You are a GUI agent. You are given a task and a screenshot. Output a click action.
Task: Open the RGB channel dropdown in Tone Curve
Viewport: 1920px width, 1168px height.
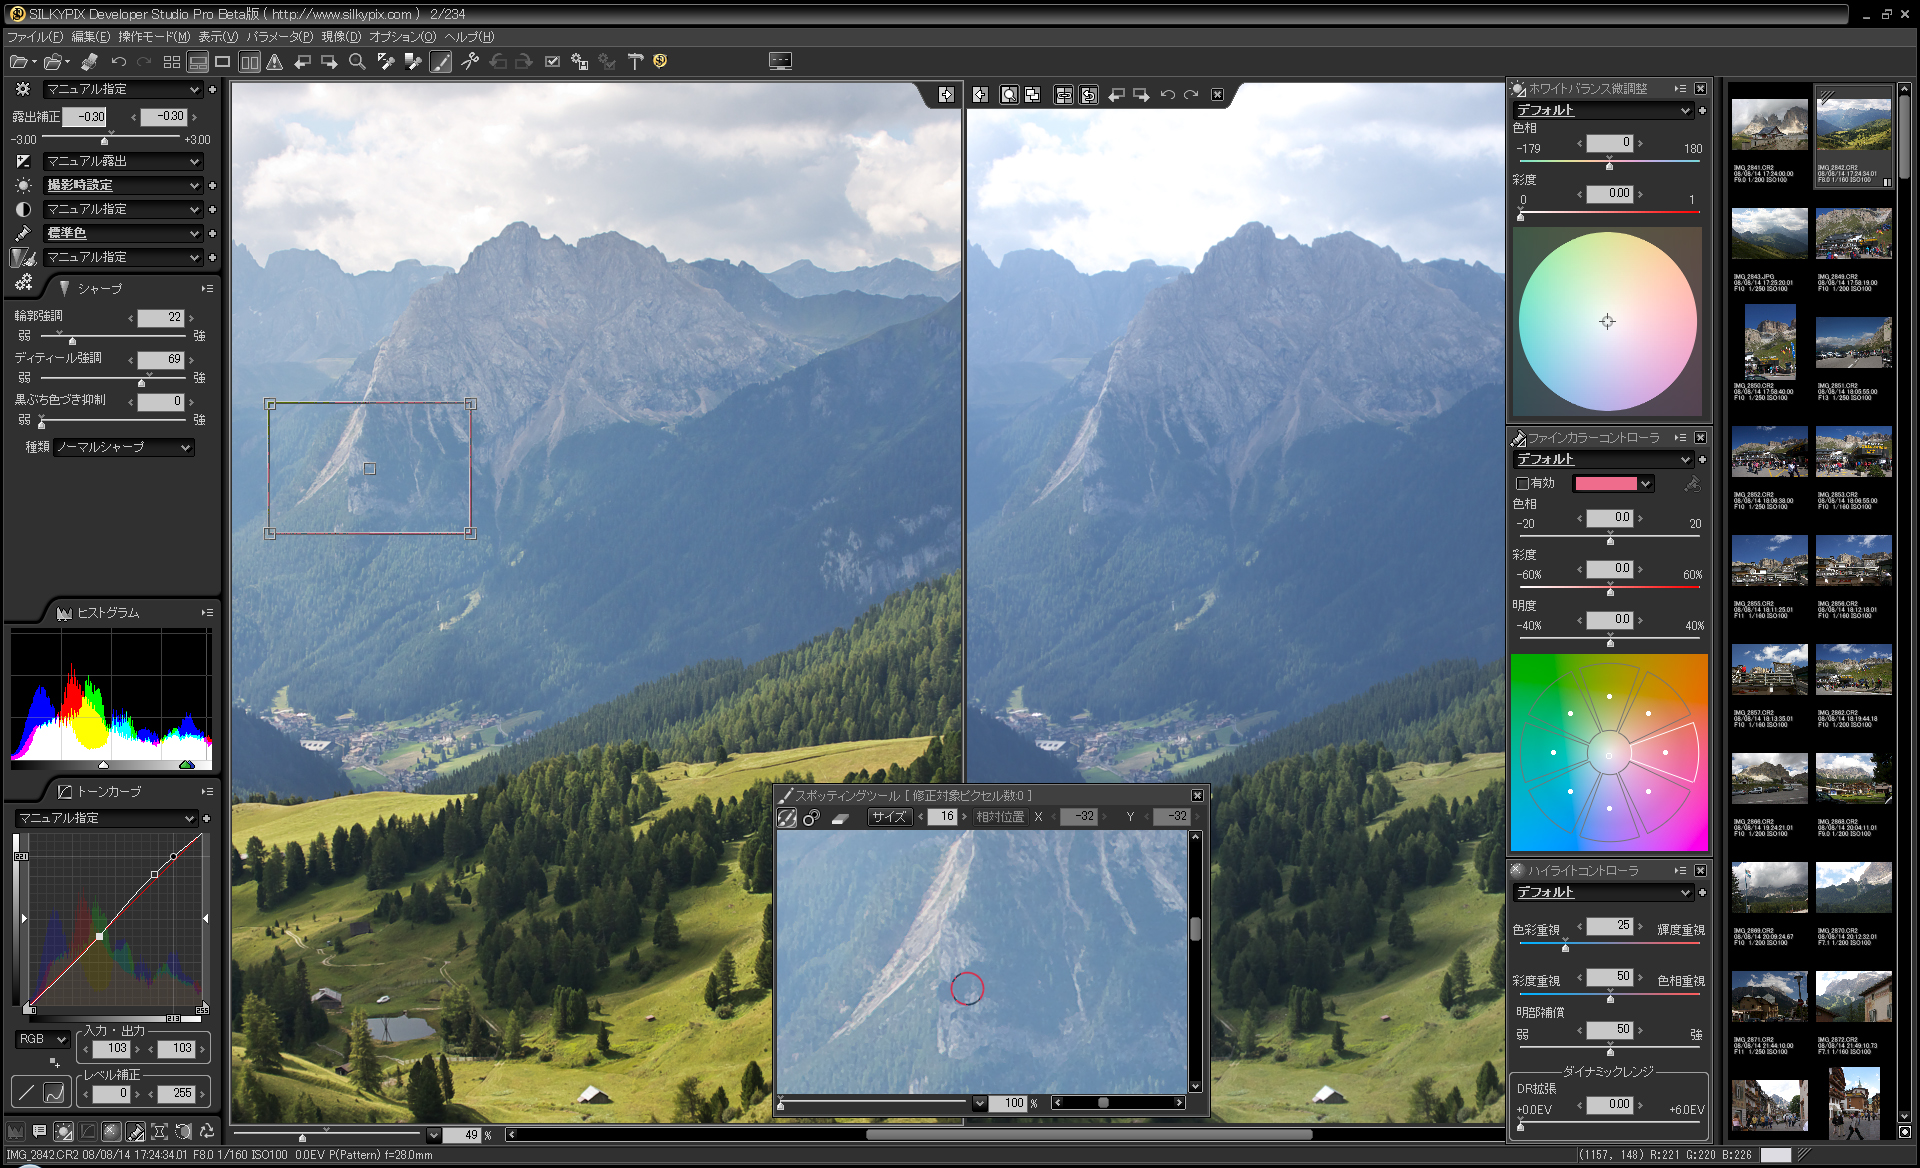(42, 1039)
